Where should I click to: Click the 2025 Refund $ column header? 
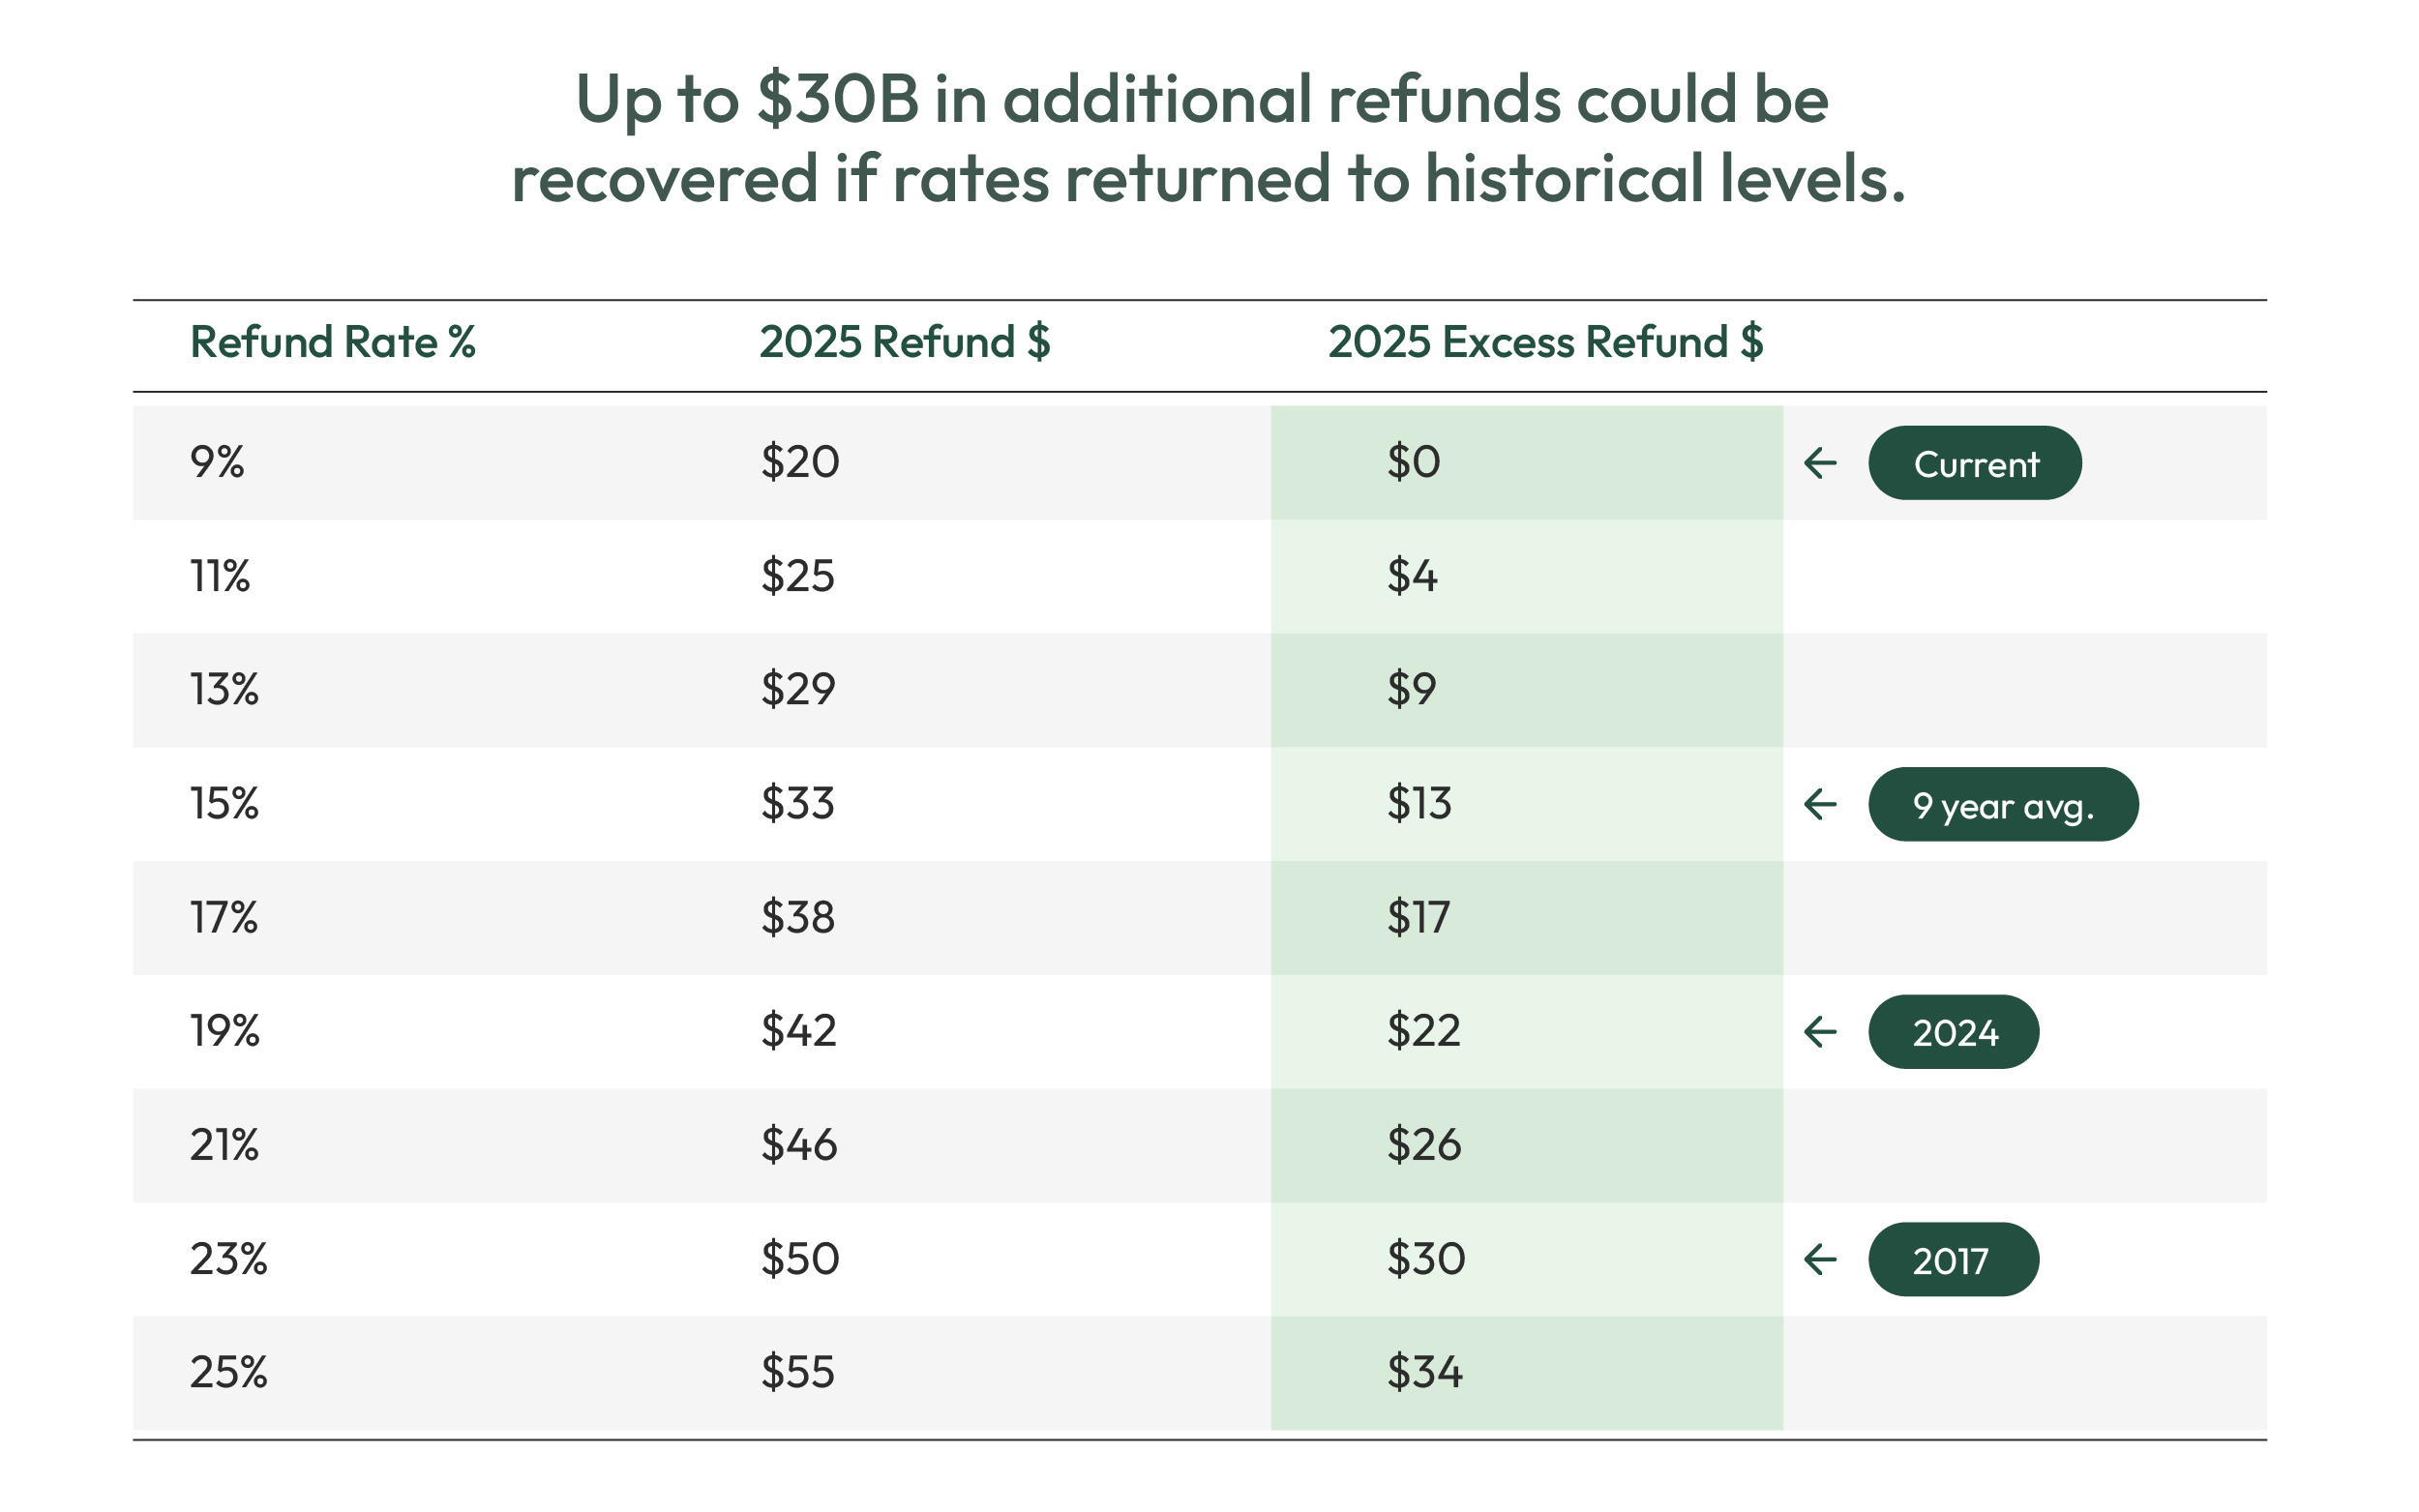pyautogui.click(x=904, y=342)
